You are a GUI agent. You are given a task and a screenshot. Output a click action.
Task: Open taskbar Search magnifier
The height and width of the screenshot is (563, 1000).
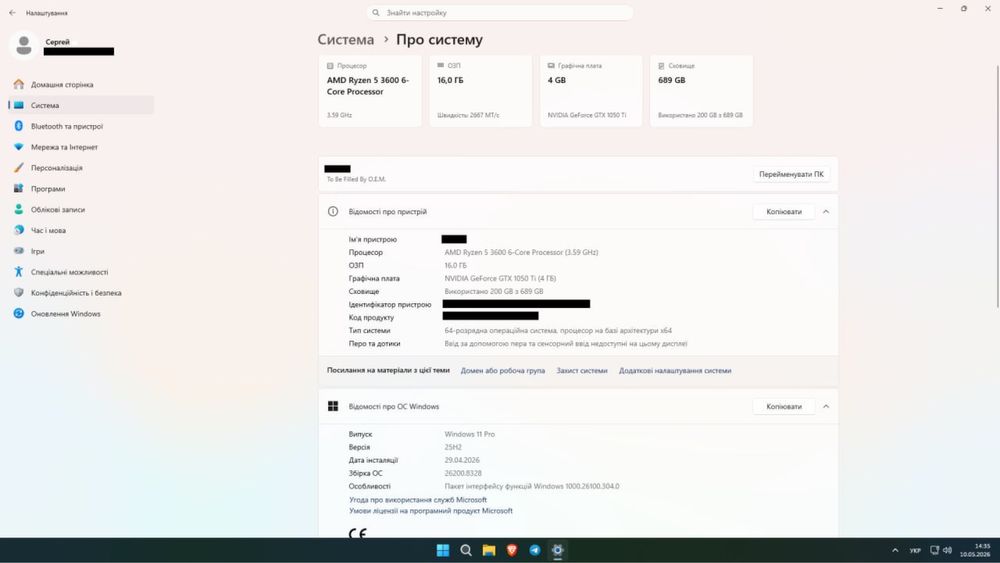coord(466,550)
